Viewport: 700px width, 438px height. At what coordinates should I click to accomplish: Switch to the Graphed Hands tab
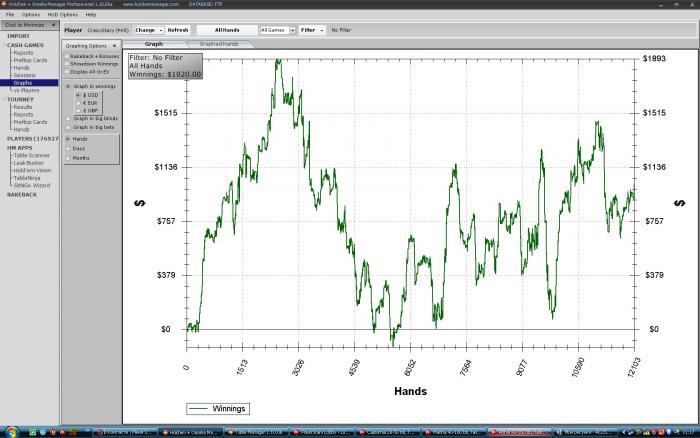click(x=219, y=44)
